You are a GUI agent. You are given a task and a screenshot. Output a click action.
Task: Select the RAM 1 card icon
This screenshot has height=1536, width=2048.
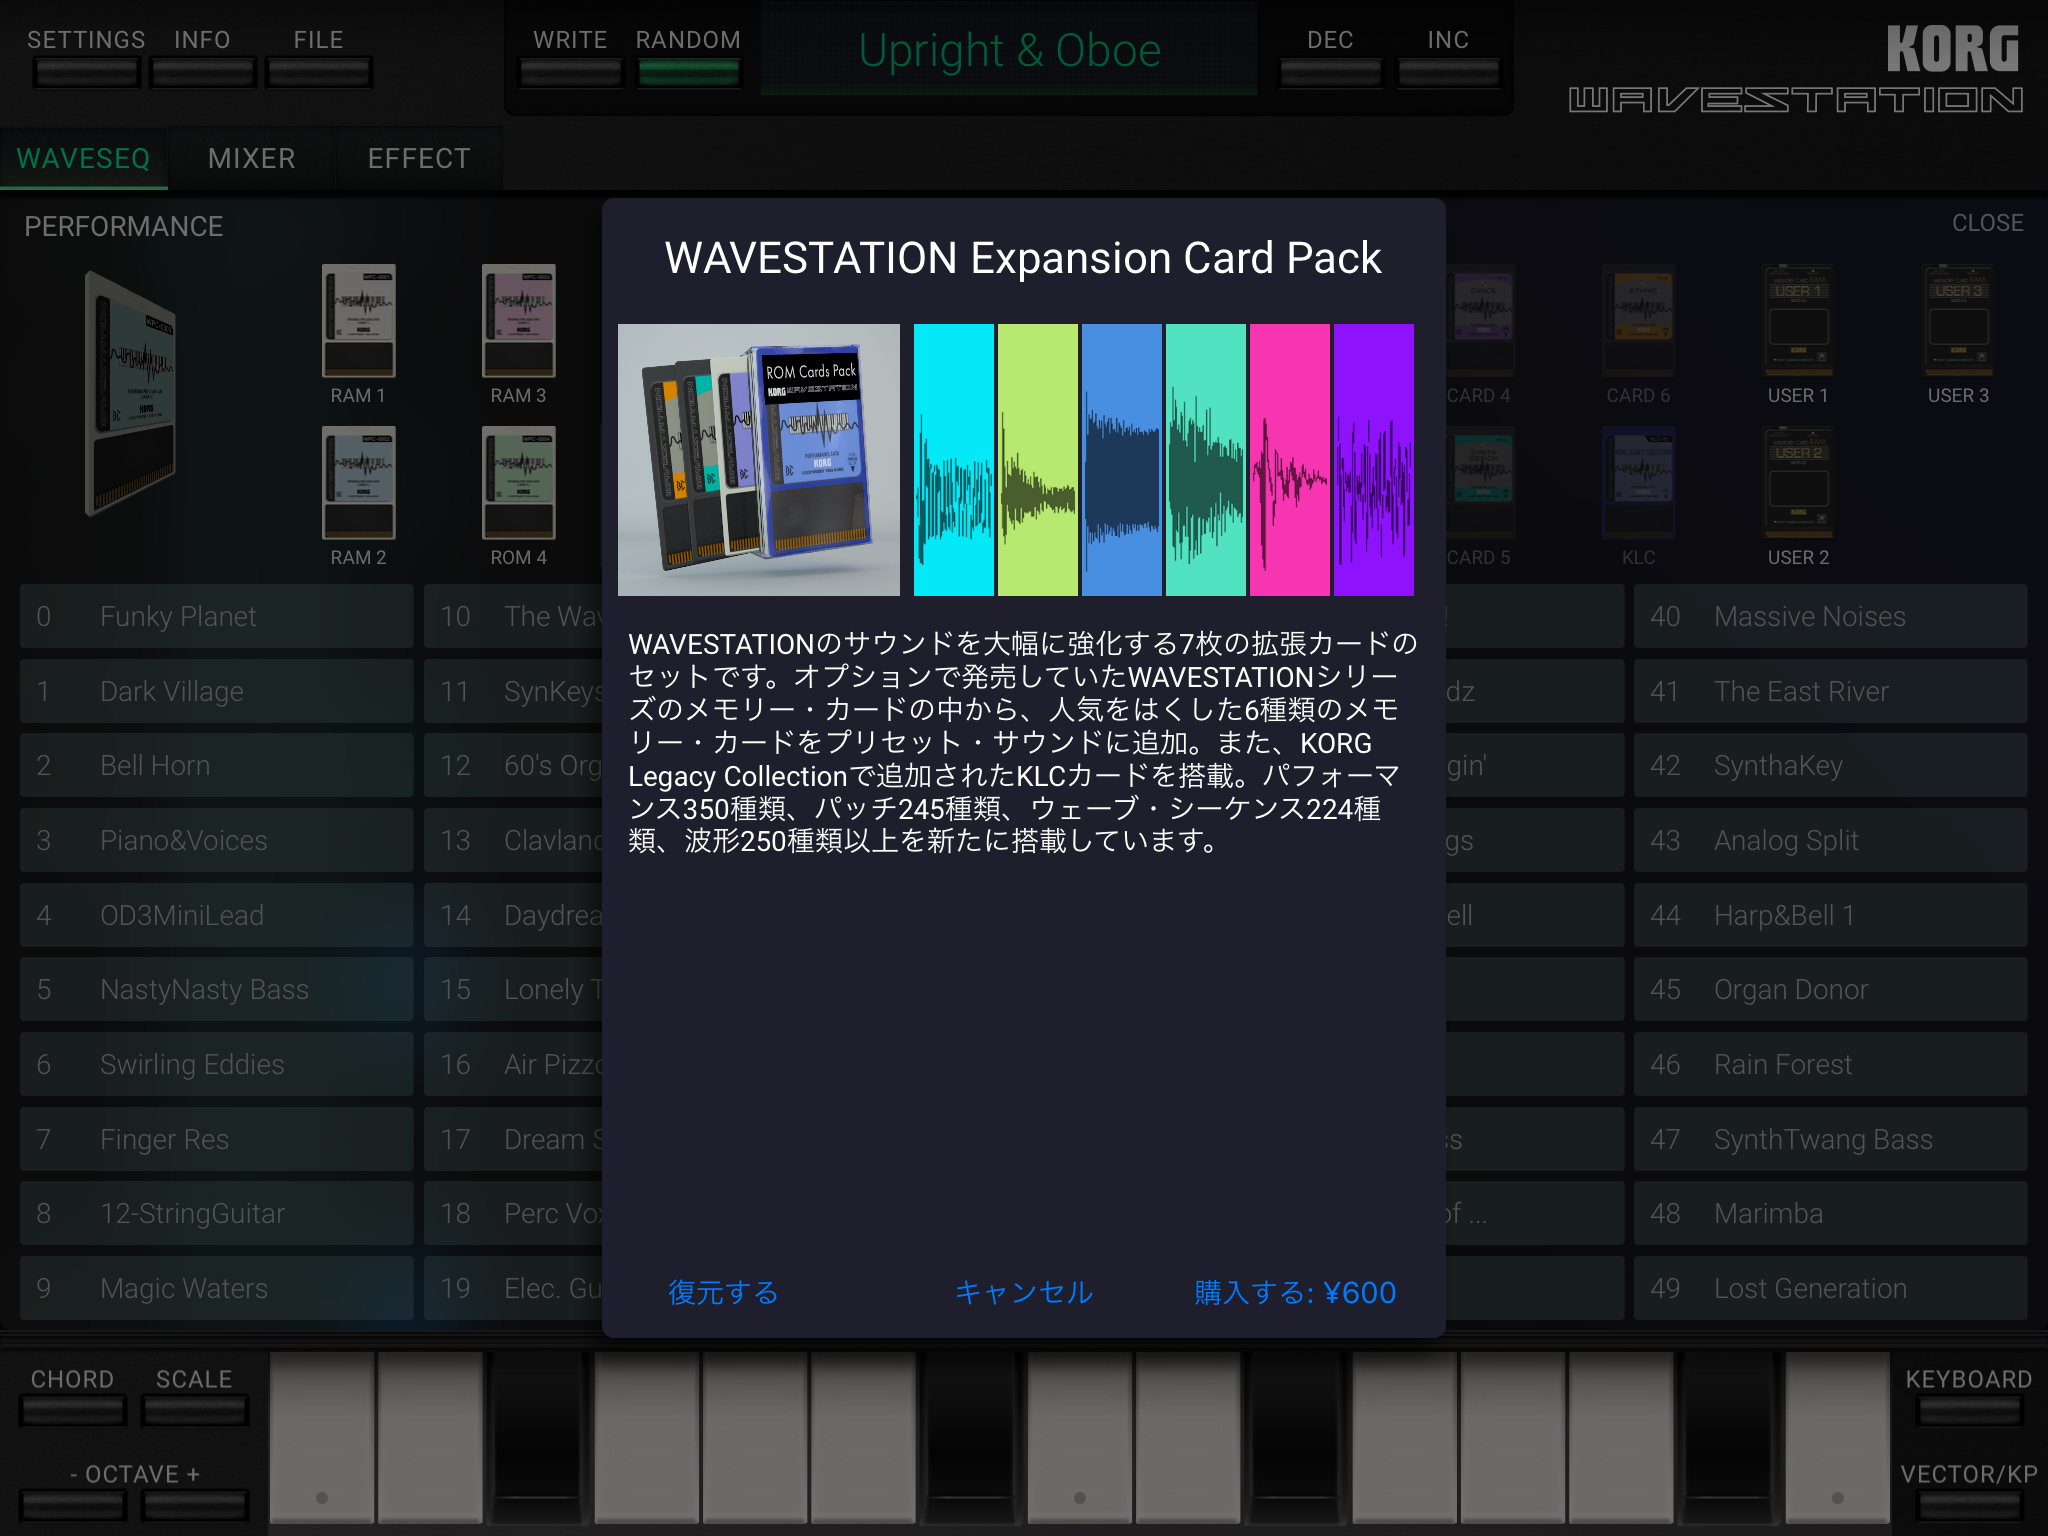point(358,320)
